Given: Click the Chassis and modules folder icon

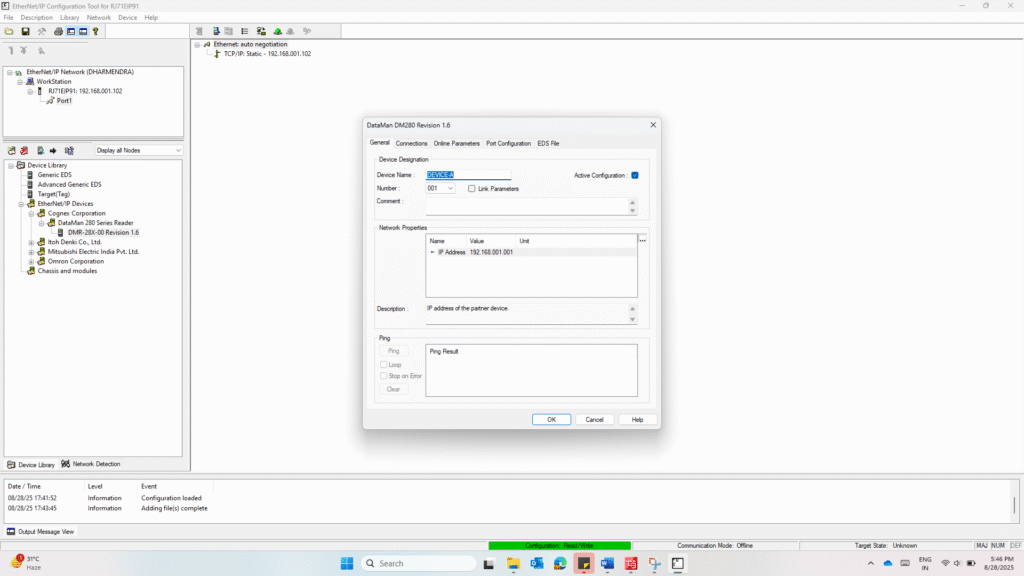Looking at the screenshot, I should pos(31,270).
